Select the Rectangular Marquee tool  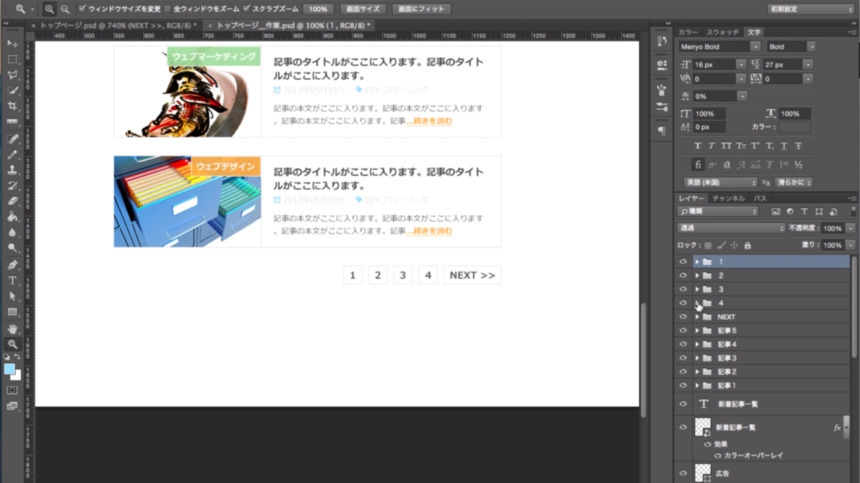pyautogui.click(x=12, y=59)
